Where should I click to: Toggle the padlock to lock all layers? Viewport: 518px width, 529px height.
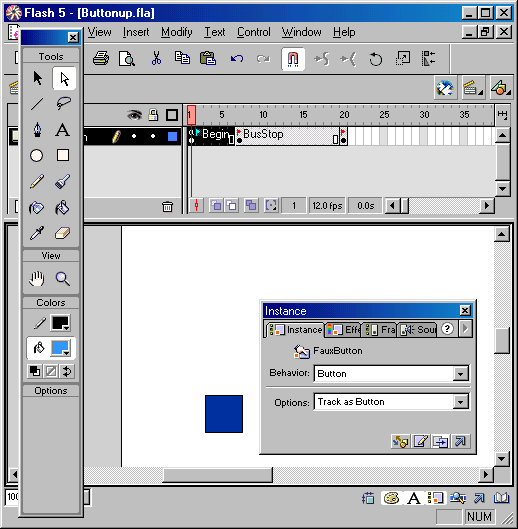(153, 115)
